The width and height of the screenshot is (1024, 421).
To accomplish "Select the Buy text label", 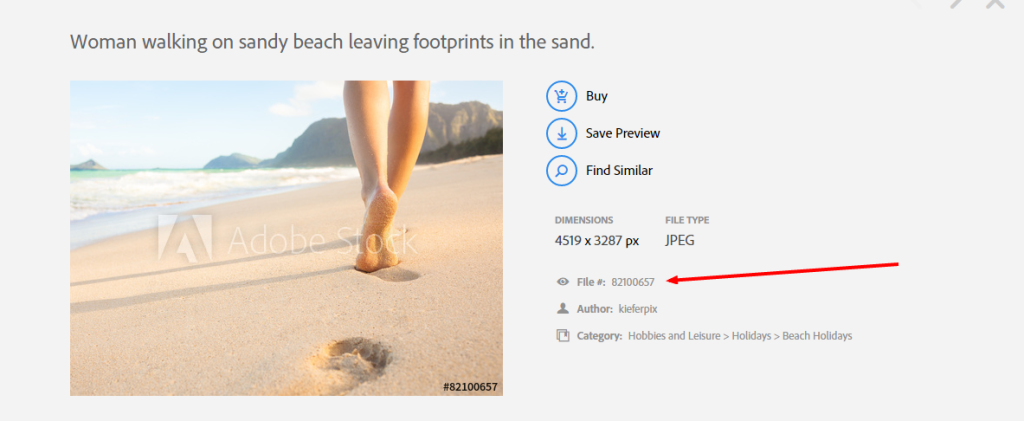I will tap(597, 96).
